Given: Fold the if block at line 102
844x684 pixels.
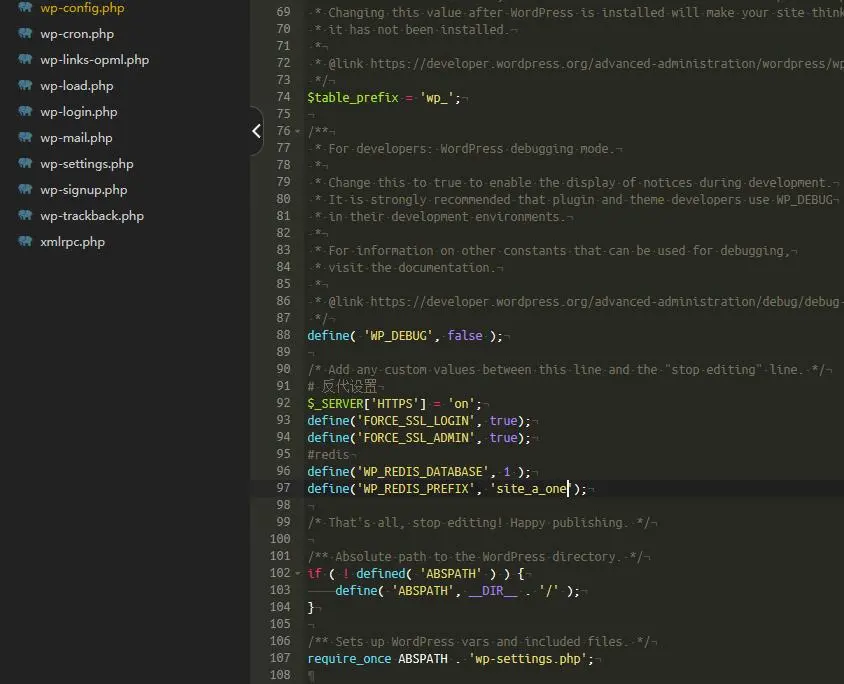Looking at the screenshot, I should [297, 574].
